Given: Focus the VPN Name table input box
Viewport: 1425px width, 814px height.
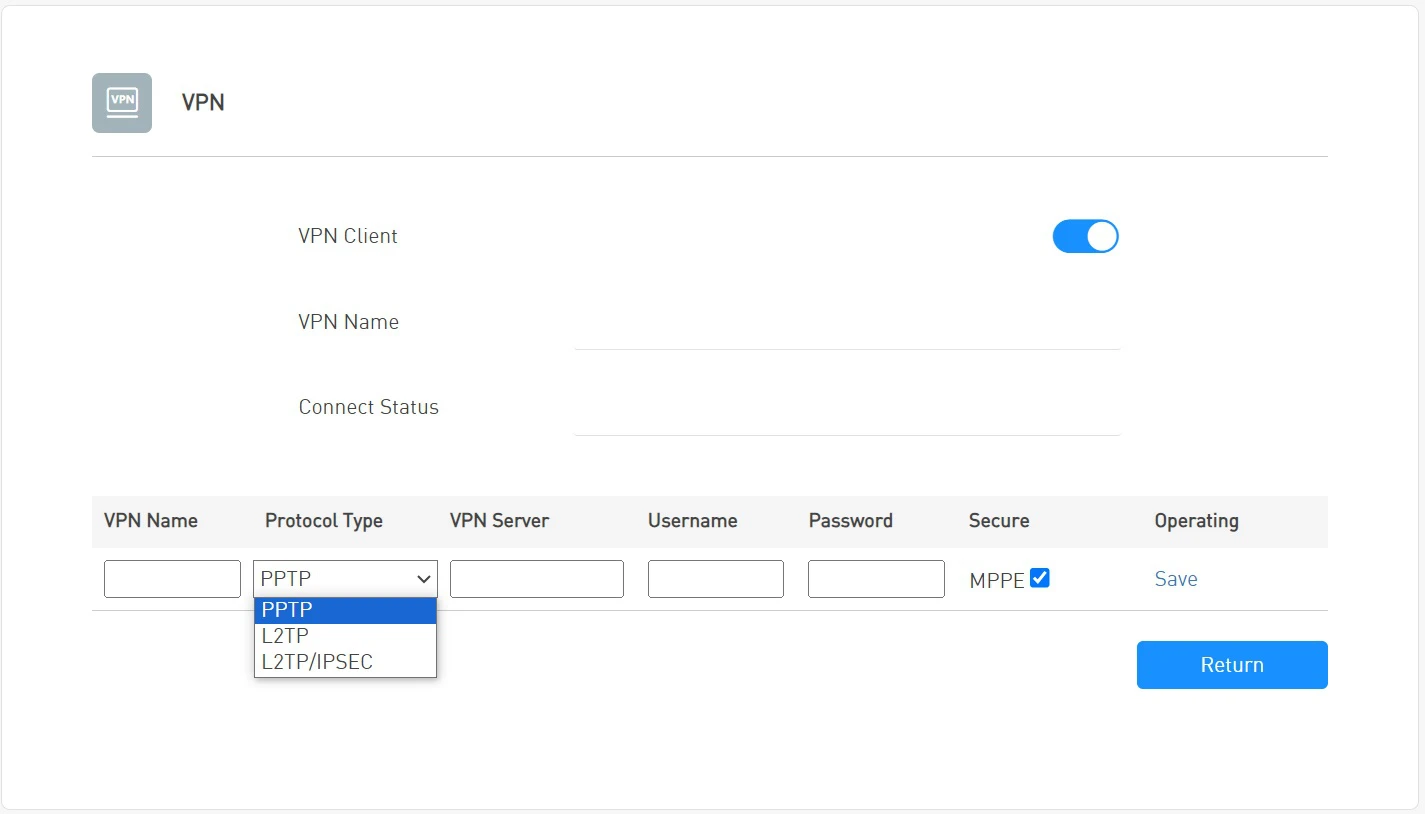Looking at the screenshot, I should 172,579.
